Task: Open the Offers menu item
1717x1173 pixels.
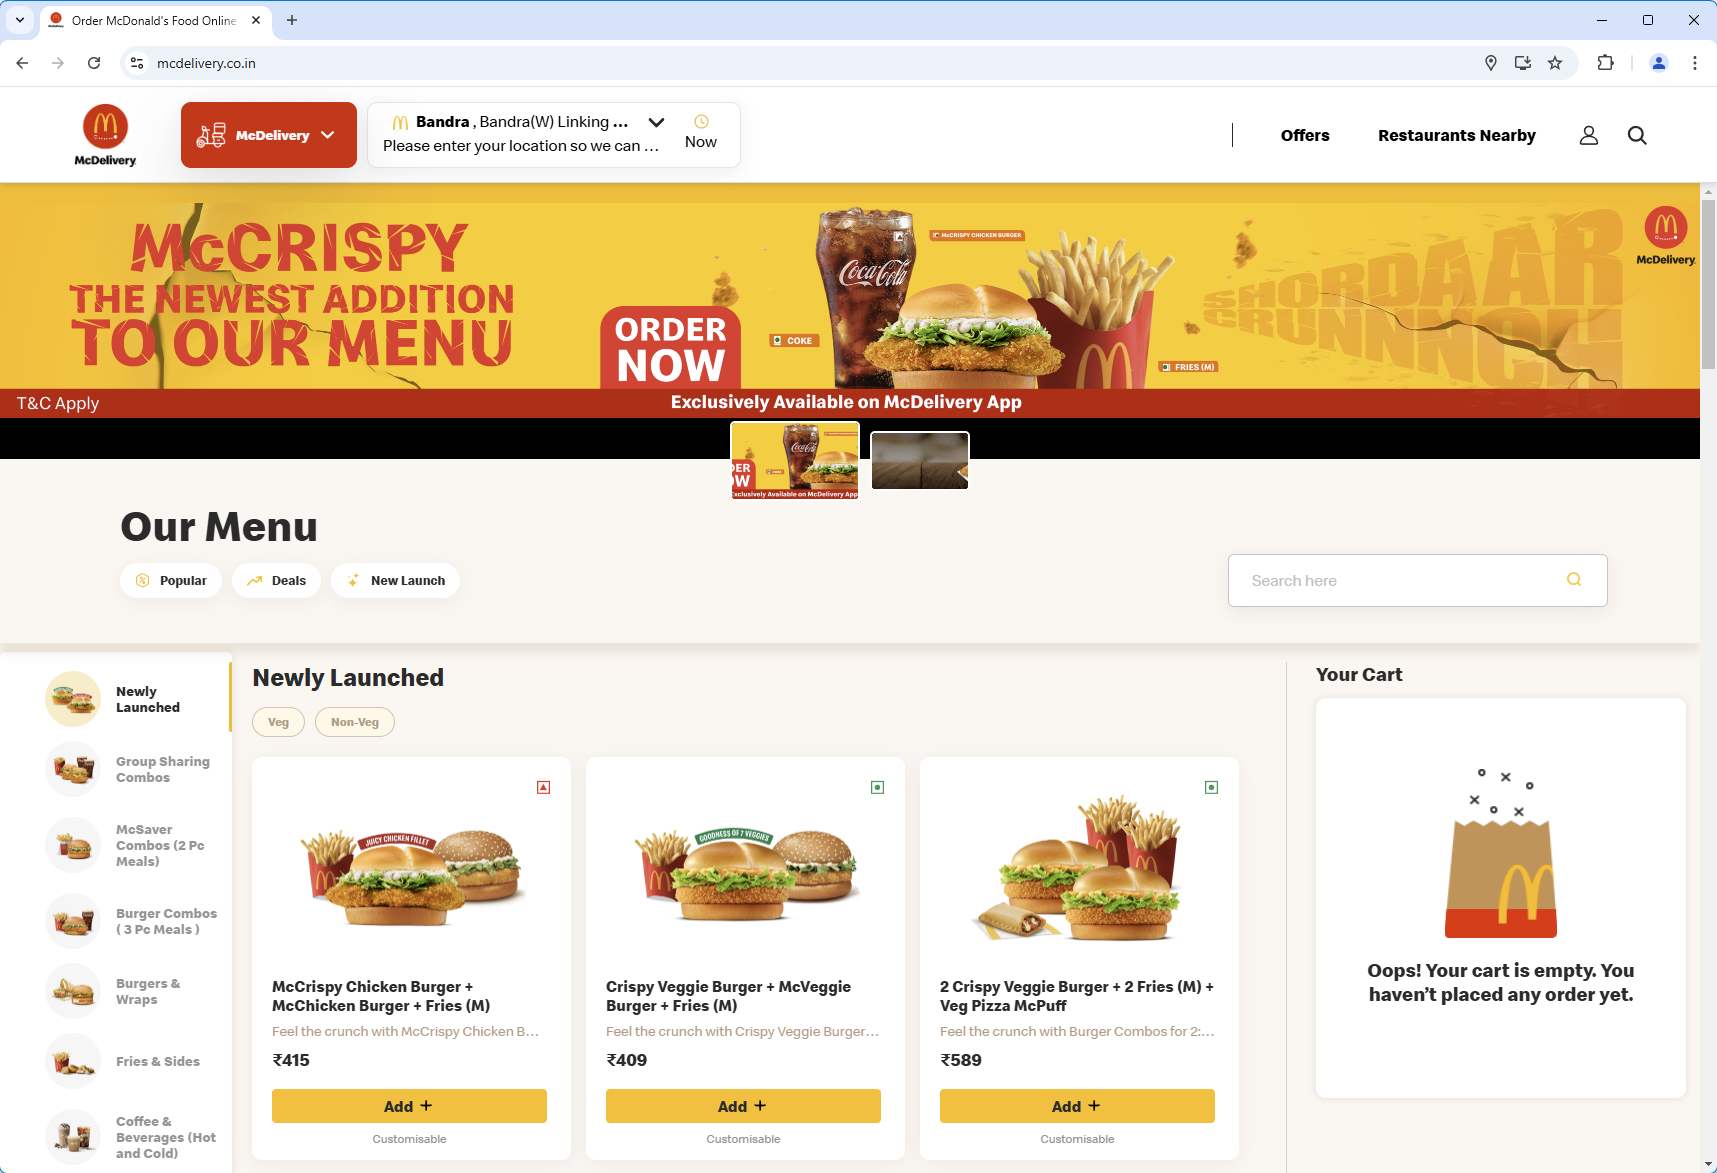Action: pyautogui.click(x=1305, y=135)
